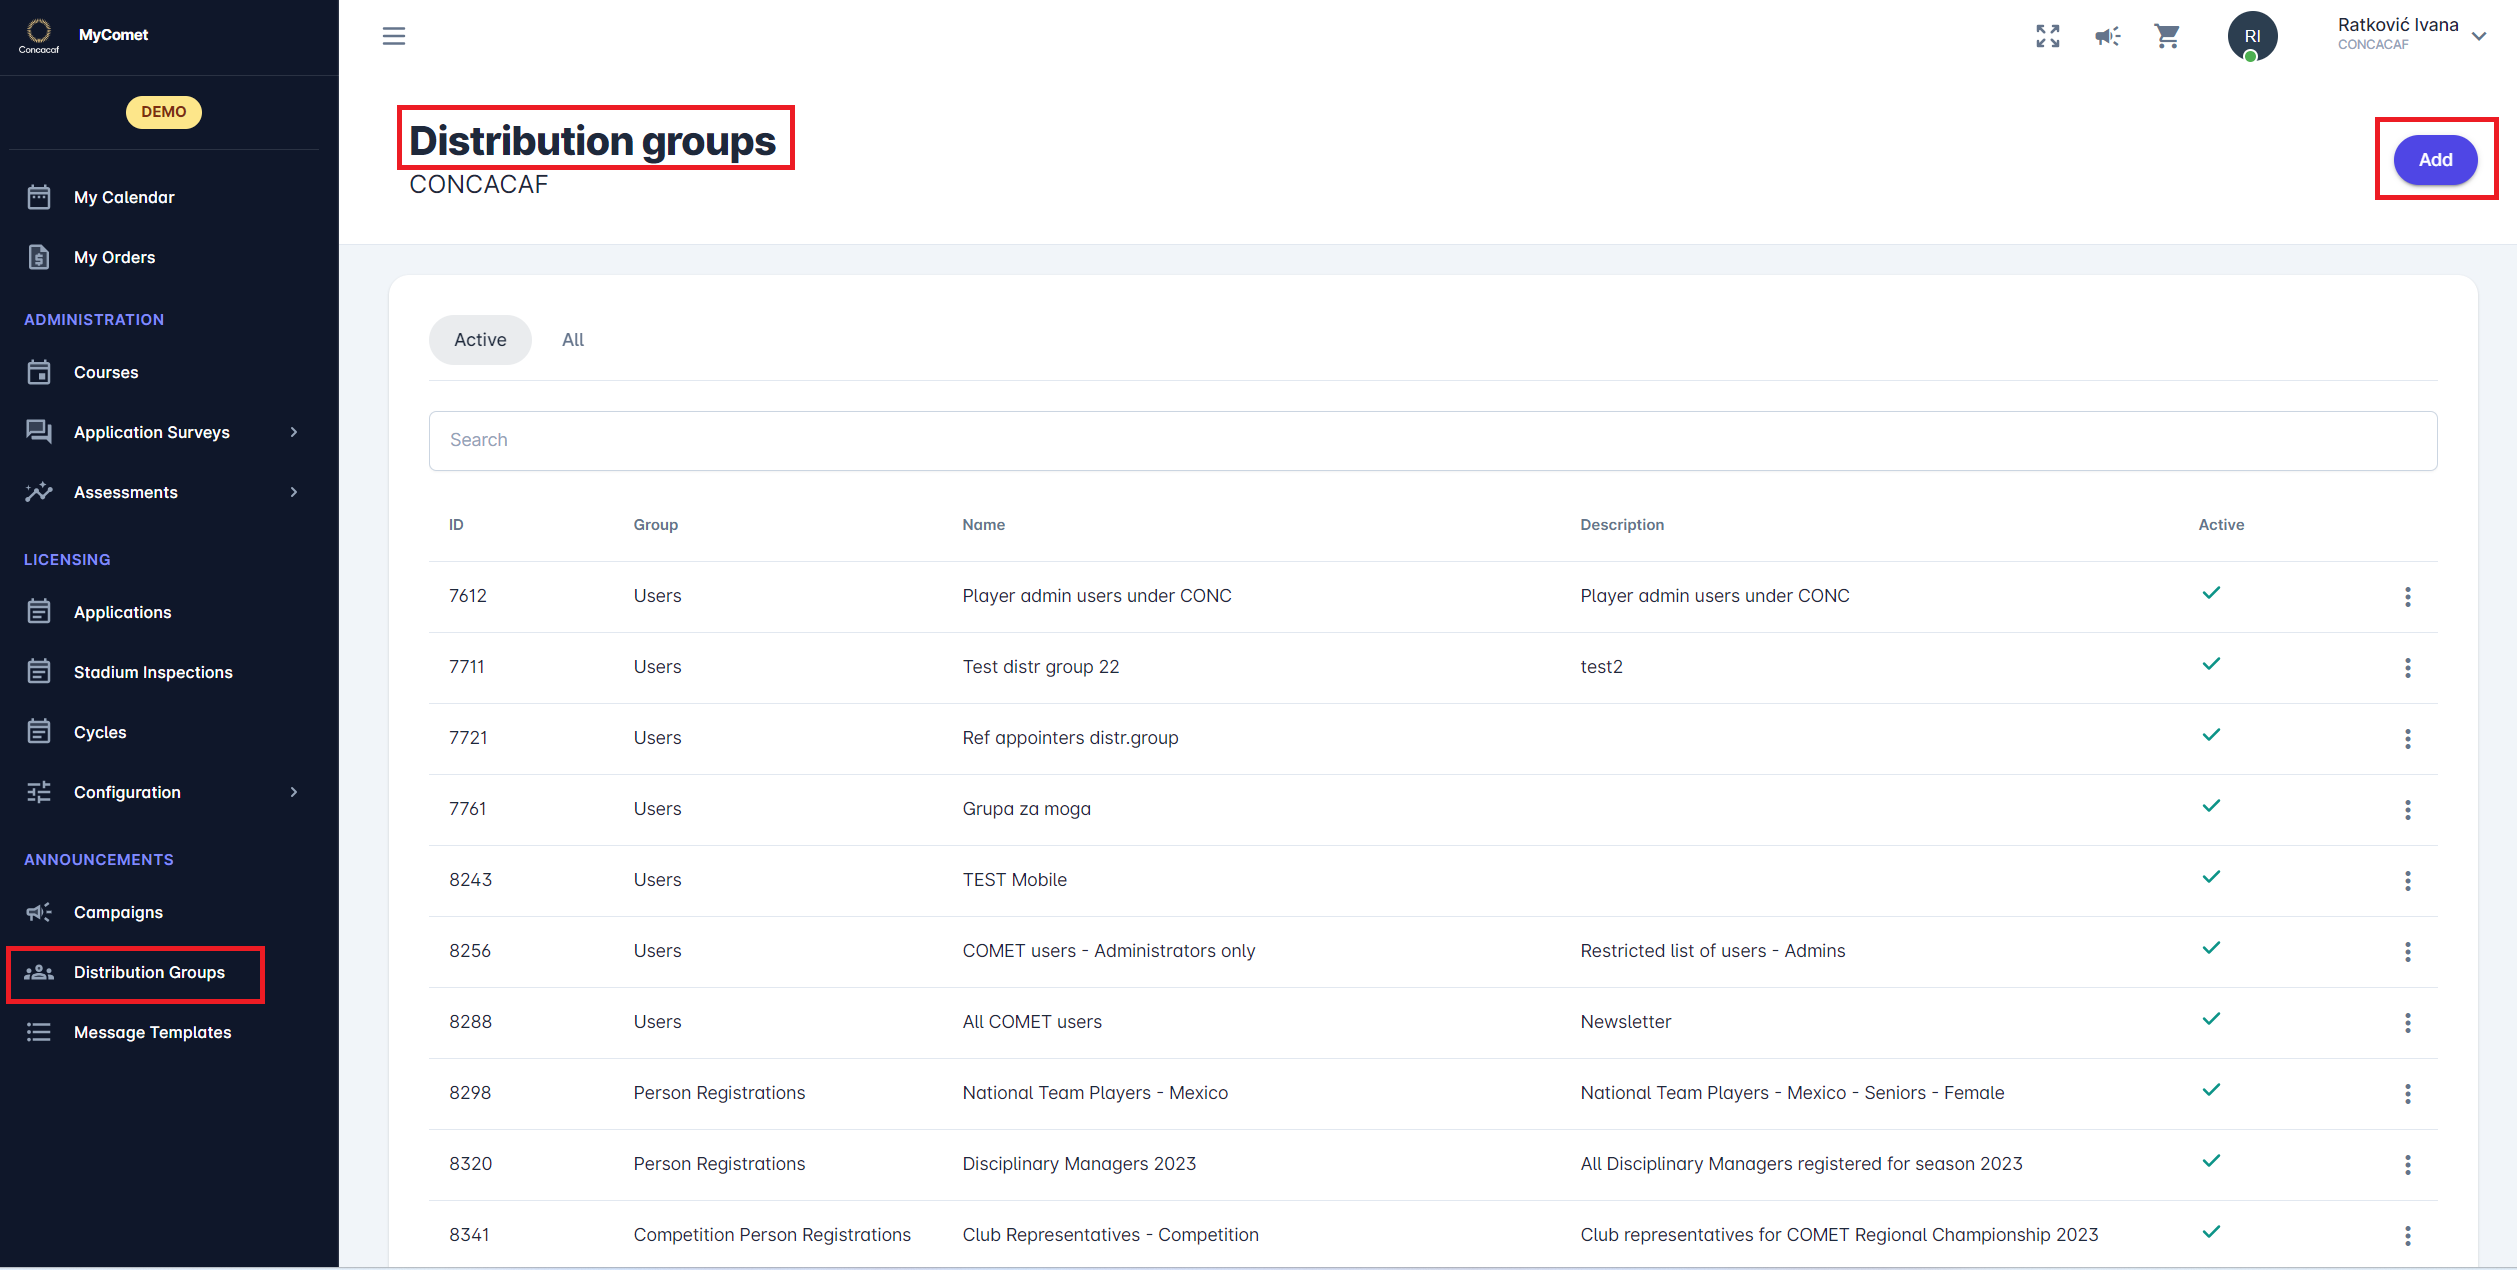The height and width of the screenshot is (1270, 2517).
Task: Click the hamburger menu icon
Action: coord(394,36)
